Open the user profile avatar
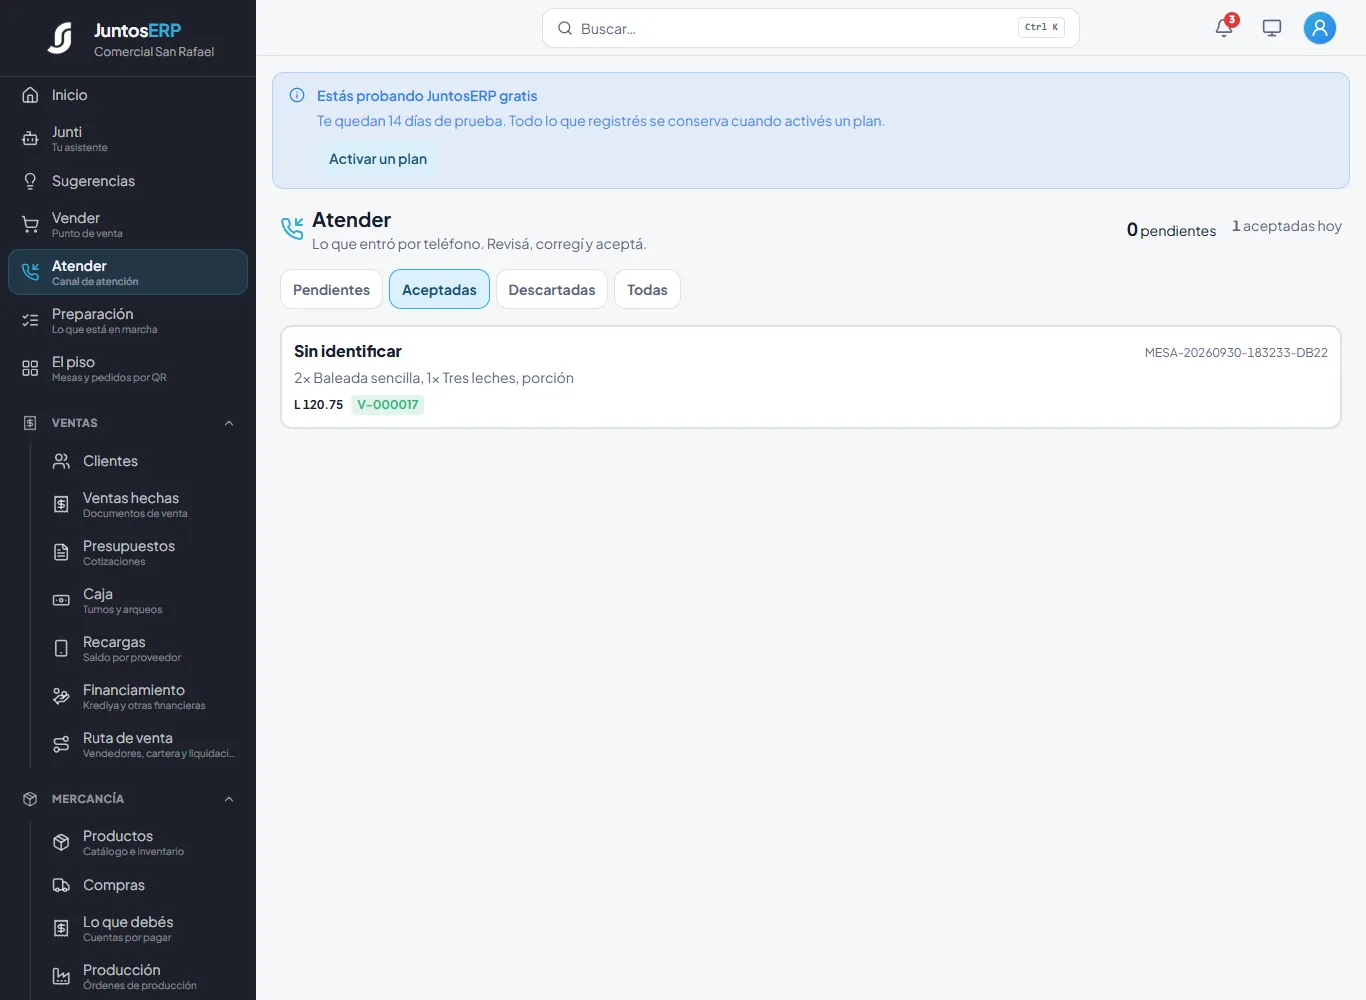Screen dimensions: 1366x1000 point(1320,28)
